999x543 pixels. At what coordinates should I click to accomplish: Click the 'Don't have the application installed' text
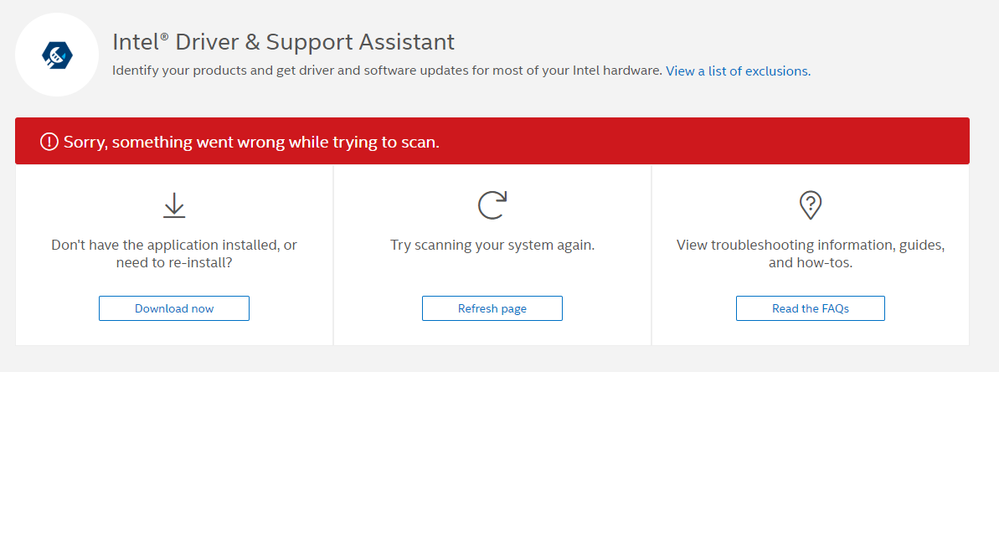click(x=174, y=254)
